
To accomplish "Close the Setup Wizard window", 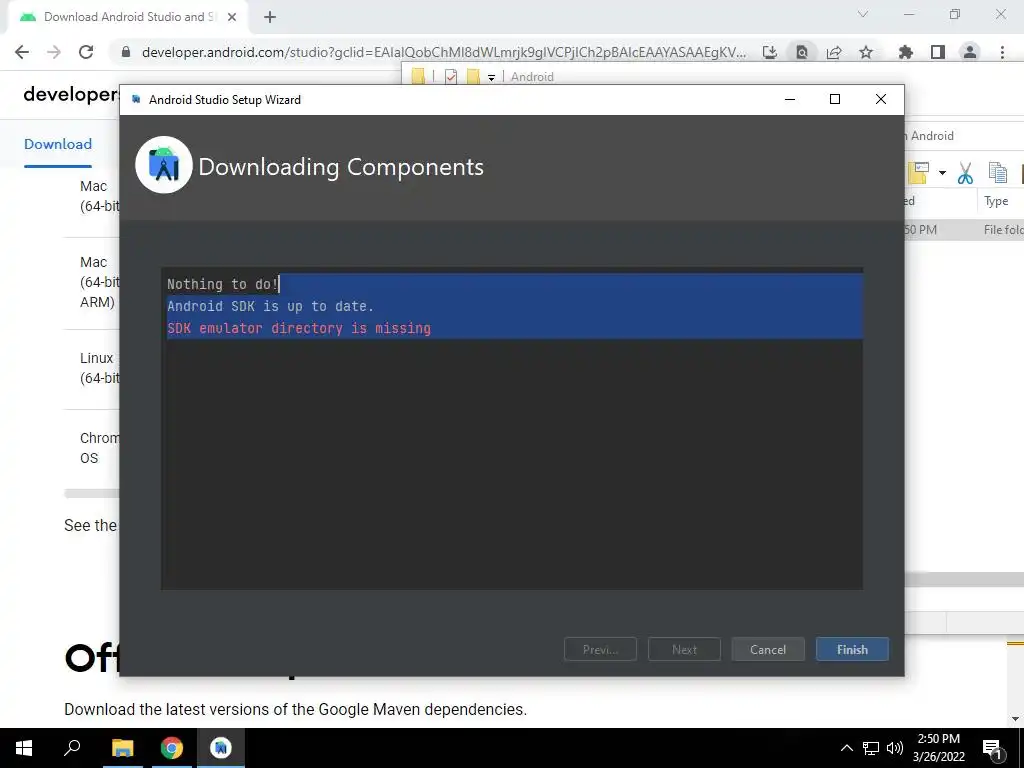I will click(x=880, y=99).
